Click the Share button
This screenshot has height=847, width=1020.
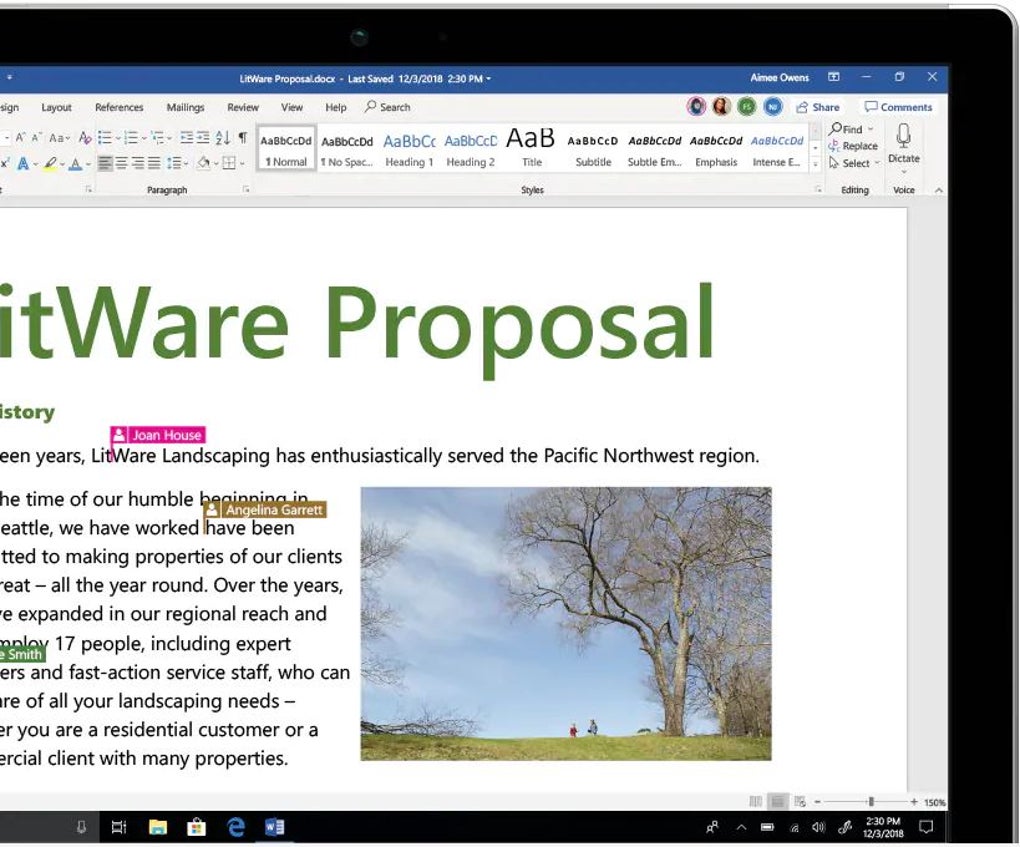pyautogui.click(x=819, y=107)
